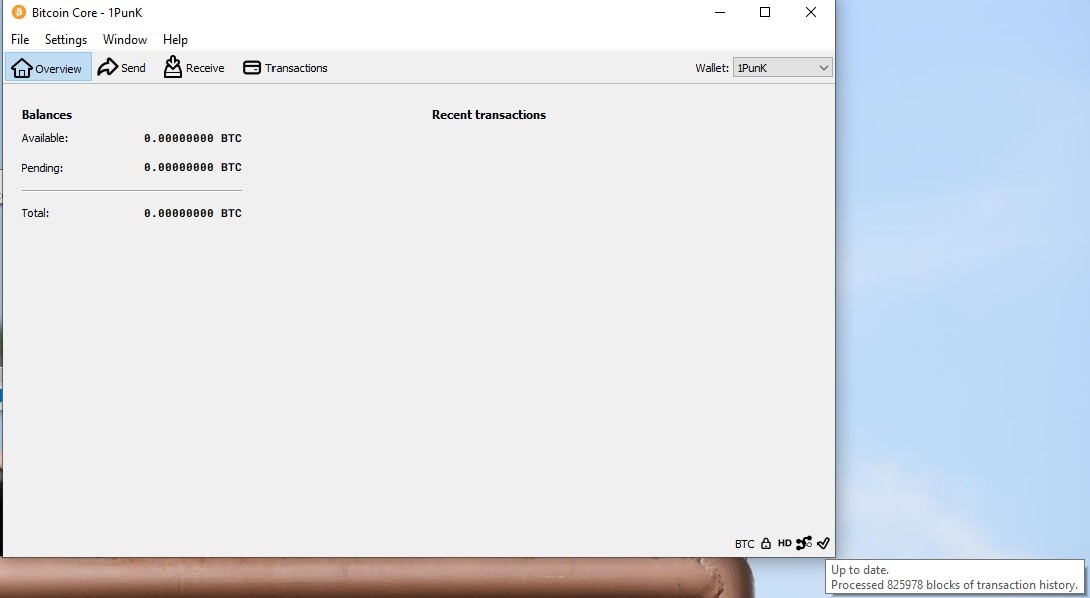Click the Bitcoin logo in title bar

click(x=19, y=13)
